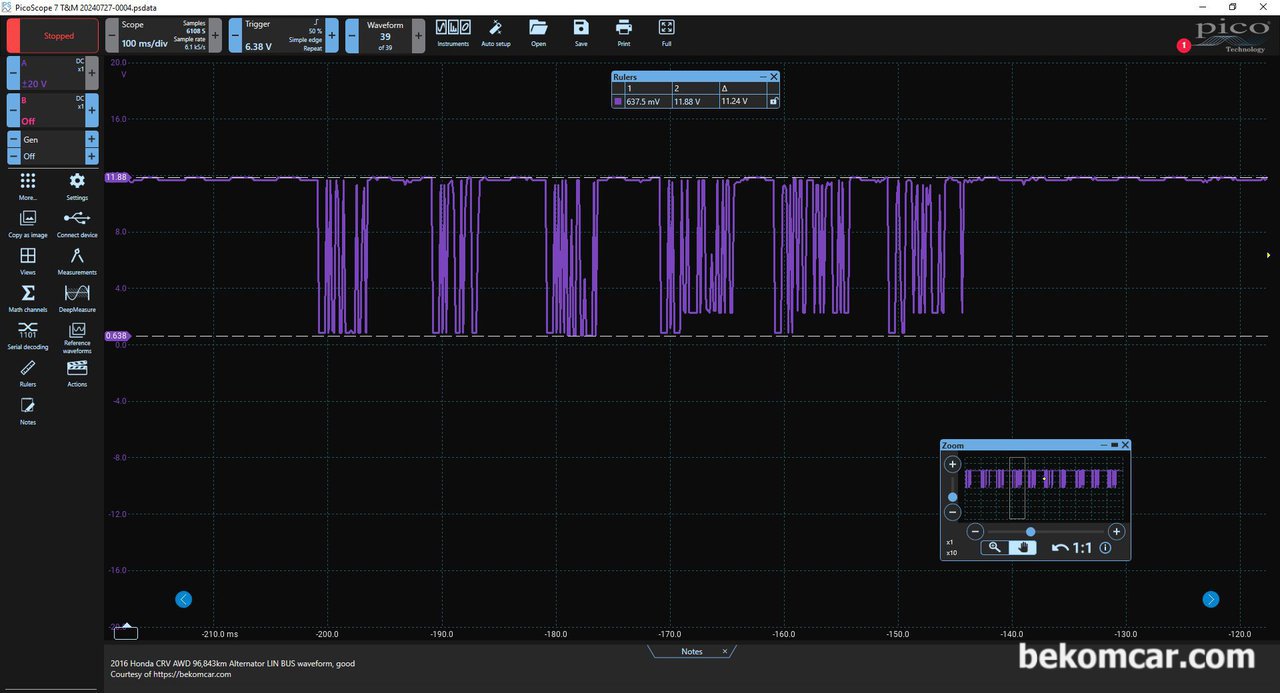Pan waveform right with blue arrow
Image resolution: width=1280 pixels, height=693 pixels.
click(x=1211, y=599)
